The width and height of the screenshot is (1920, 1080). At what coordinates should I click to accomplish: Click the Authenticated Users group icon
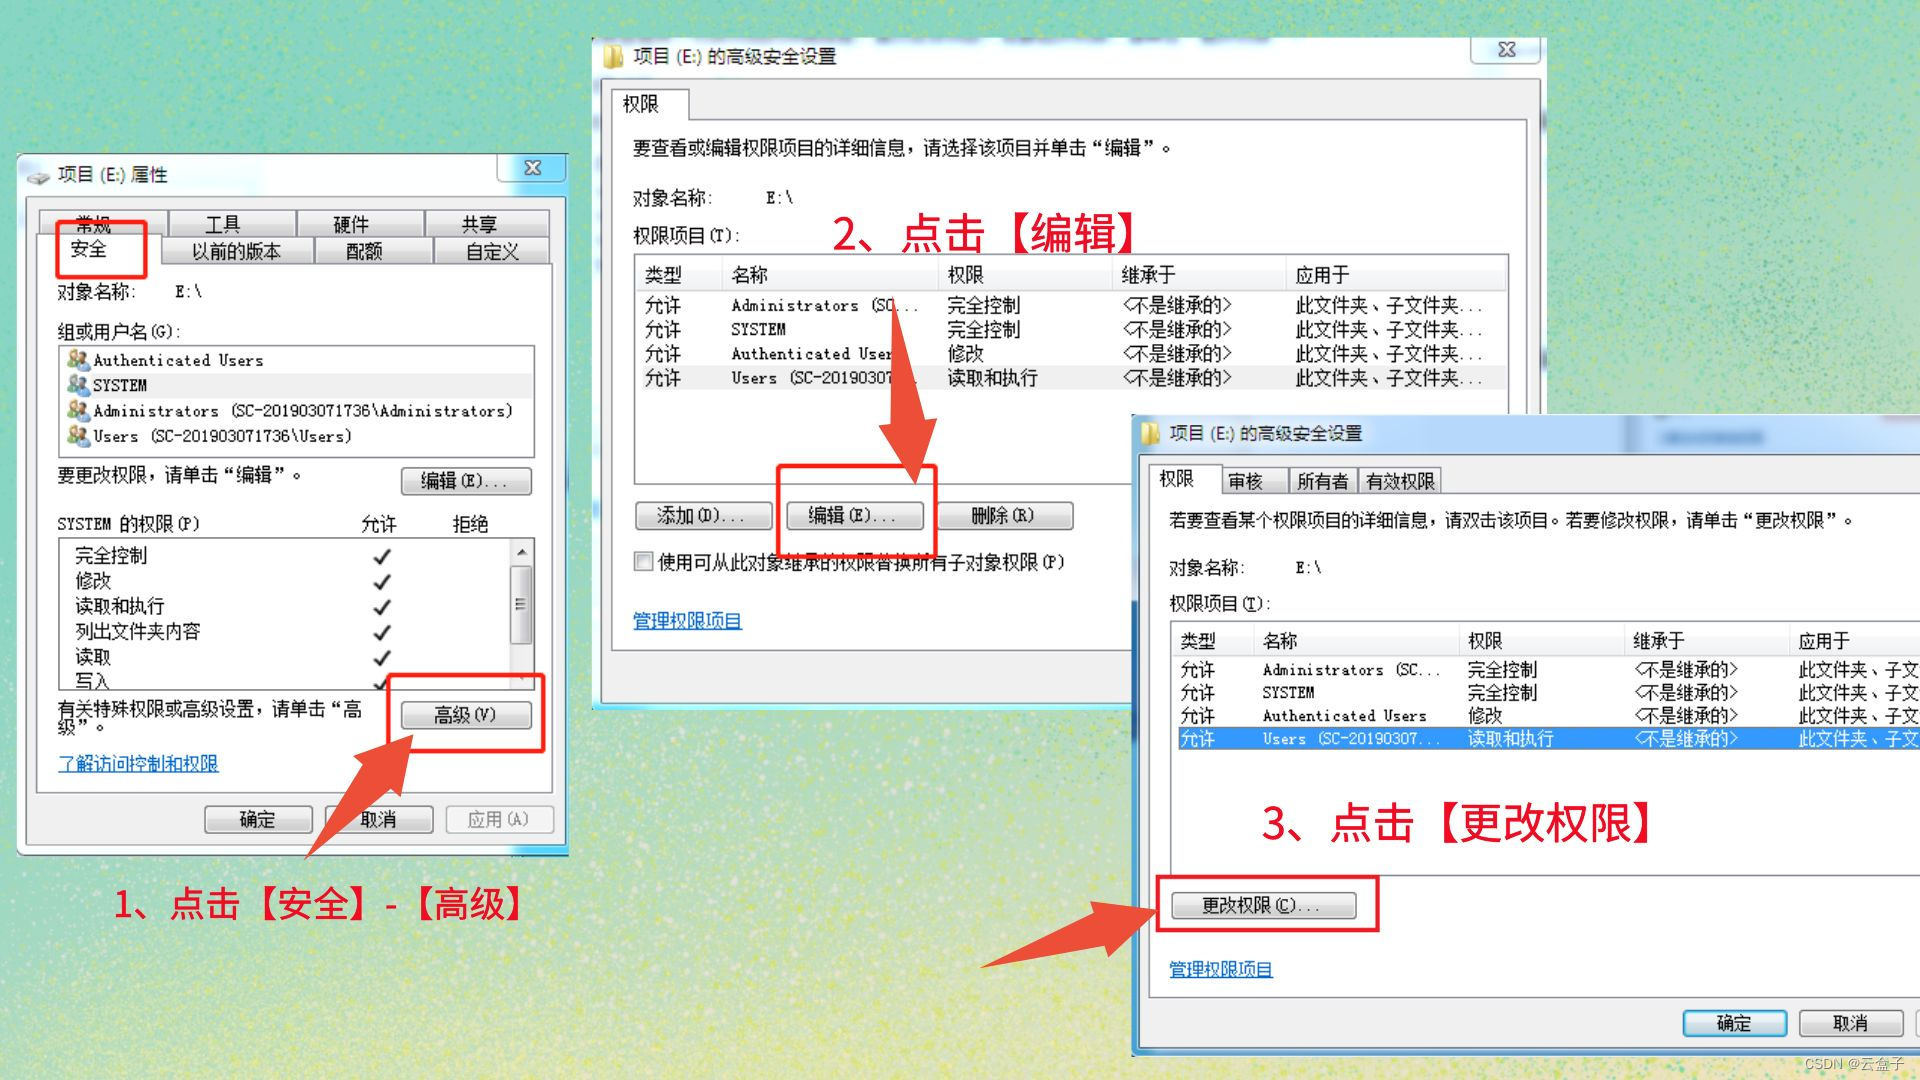click(x=77, y=359)
